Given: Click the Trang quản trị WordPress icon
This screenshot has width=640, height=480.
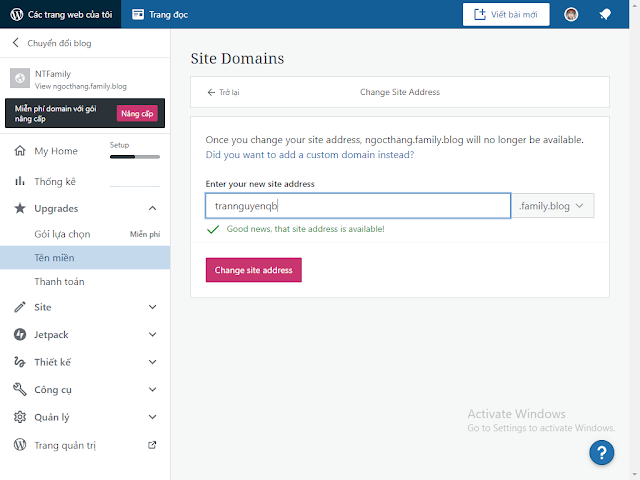Looking at the screenshot, I should (x=20, y=444).
